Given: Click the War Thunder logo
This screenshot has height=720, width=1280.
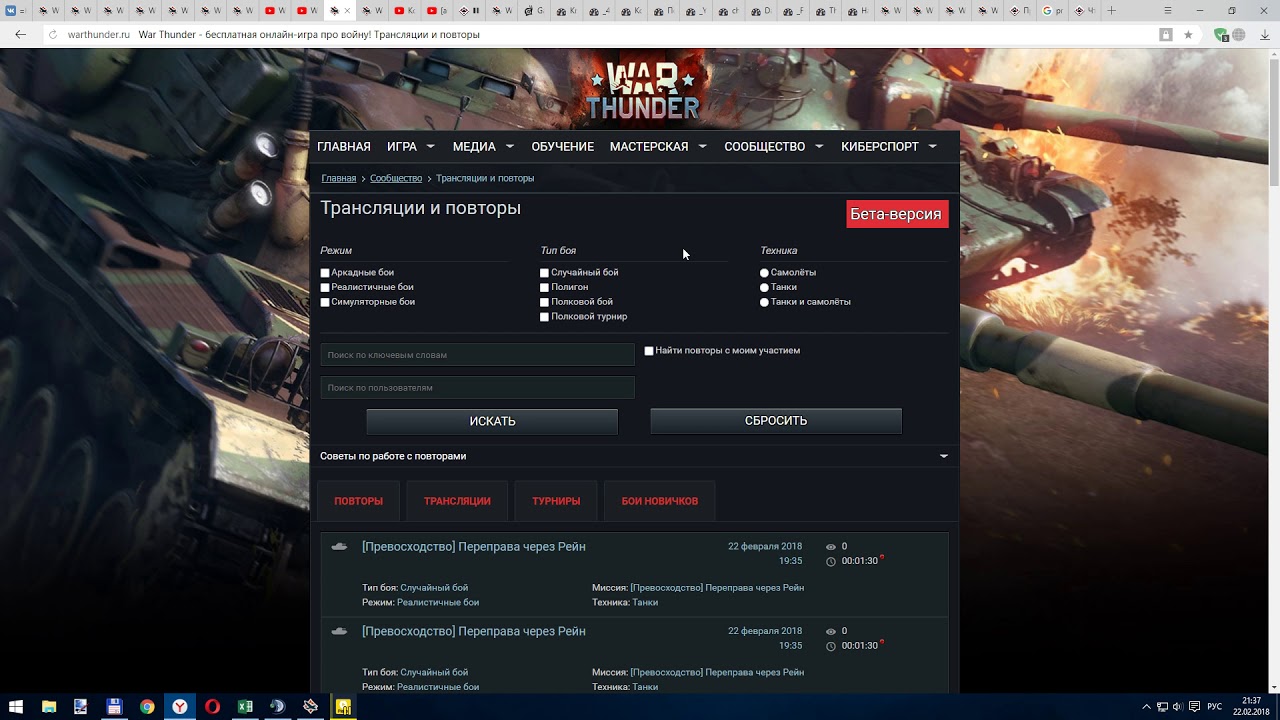Looking at the screenshot, I should 642,92.
